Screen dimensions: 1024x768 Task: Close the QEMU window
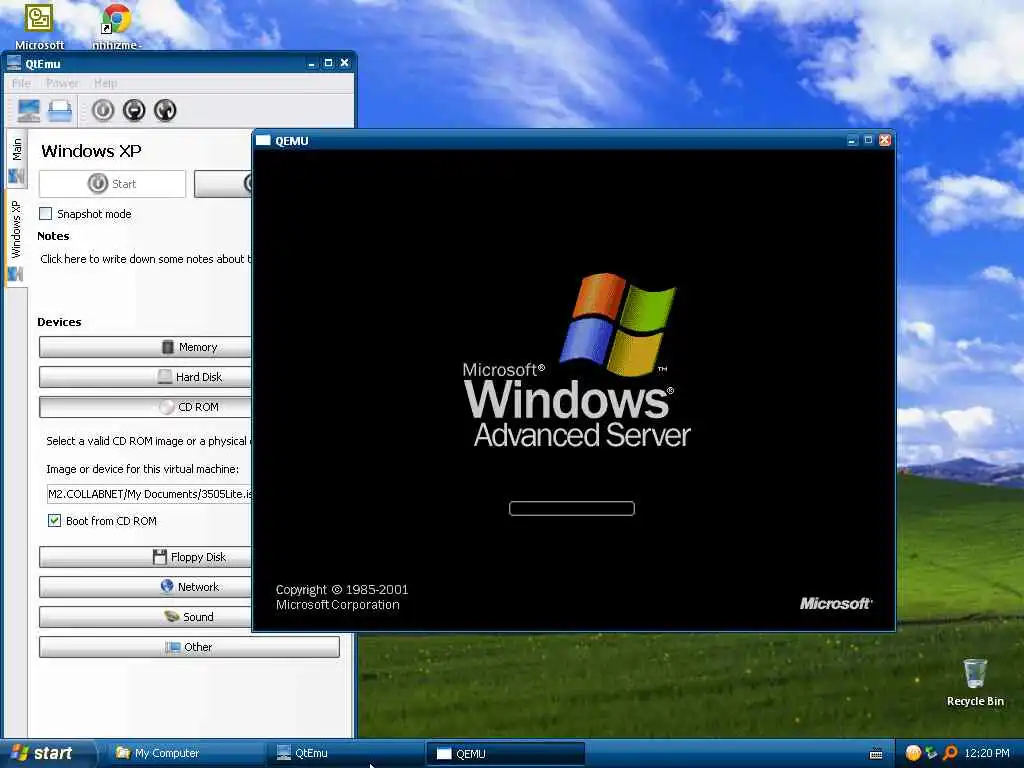pyautogui.click(x=885, y=140)
